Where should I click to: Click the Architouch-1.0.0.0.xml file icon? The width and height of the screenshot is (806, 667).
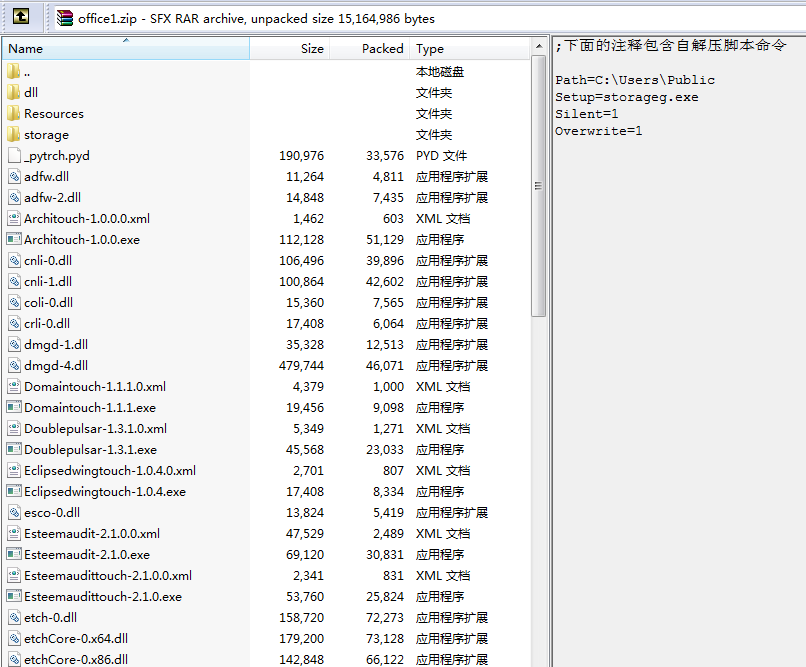click(x=14, y=219)
